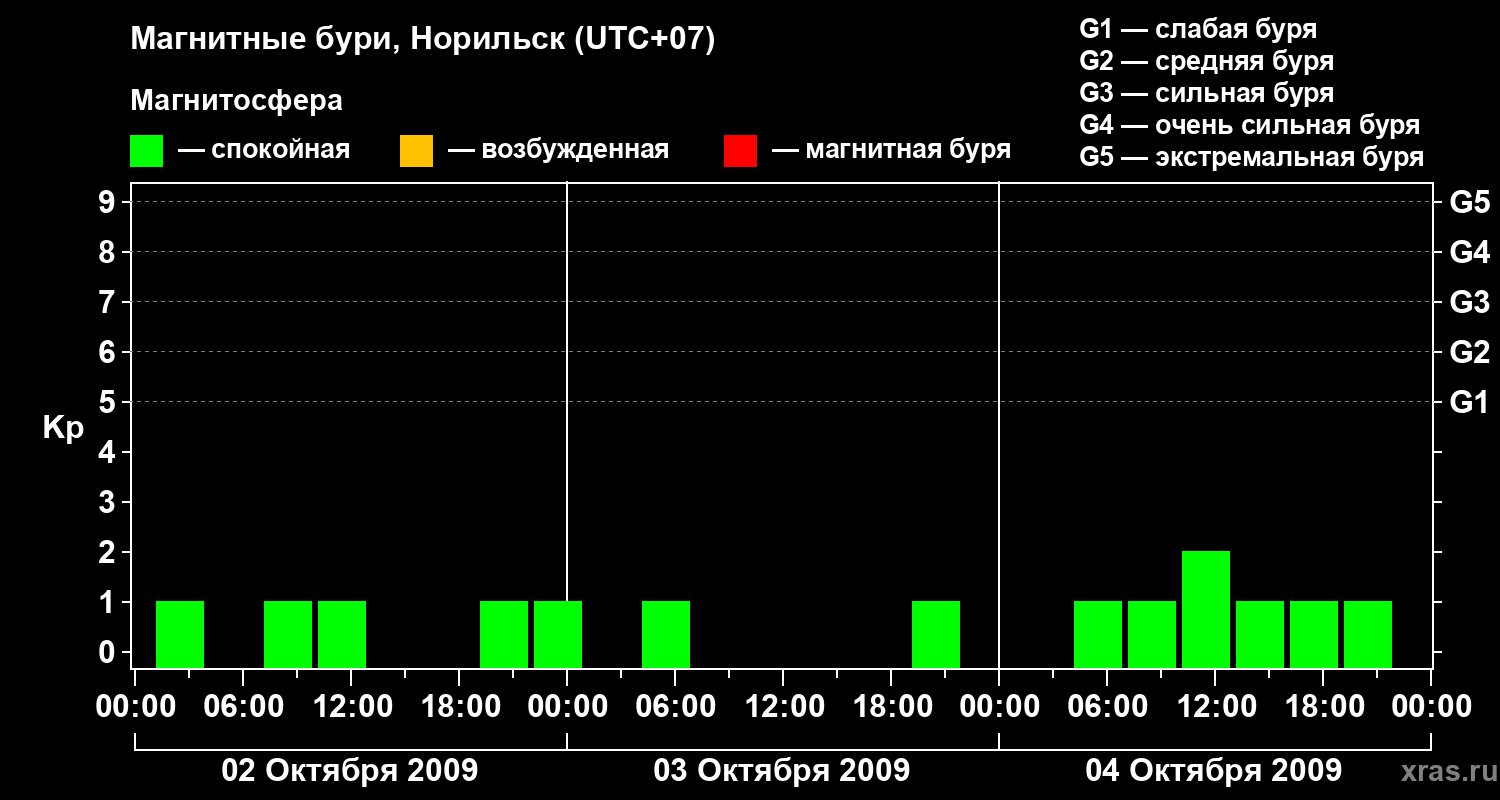Image resolution: width=1500 pixels, height=800 pixels.
Task: Click the 'G3 — сильная буря' legend line
Action: click(1206, 93)
